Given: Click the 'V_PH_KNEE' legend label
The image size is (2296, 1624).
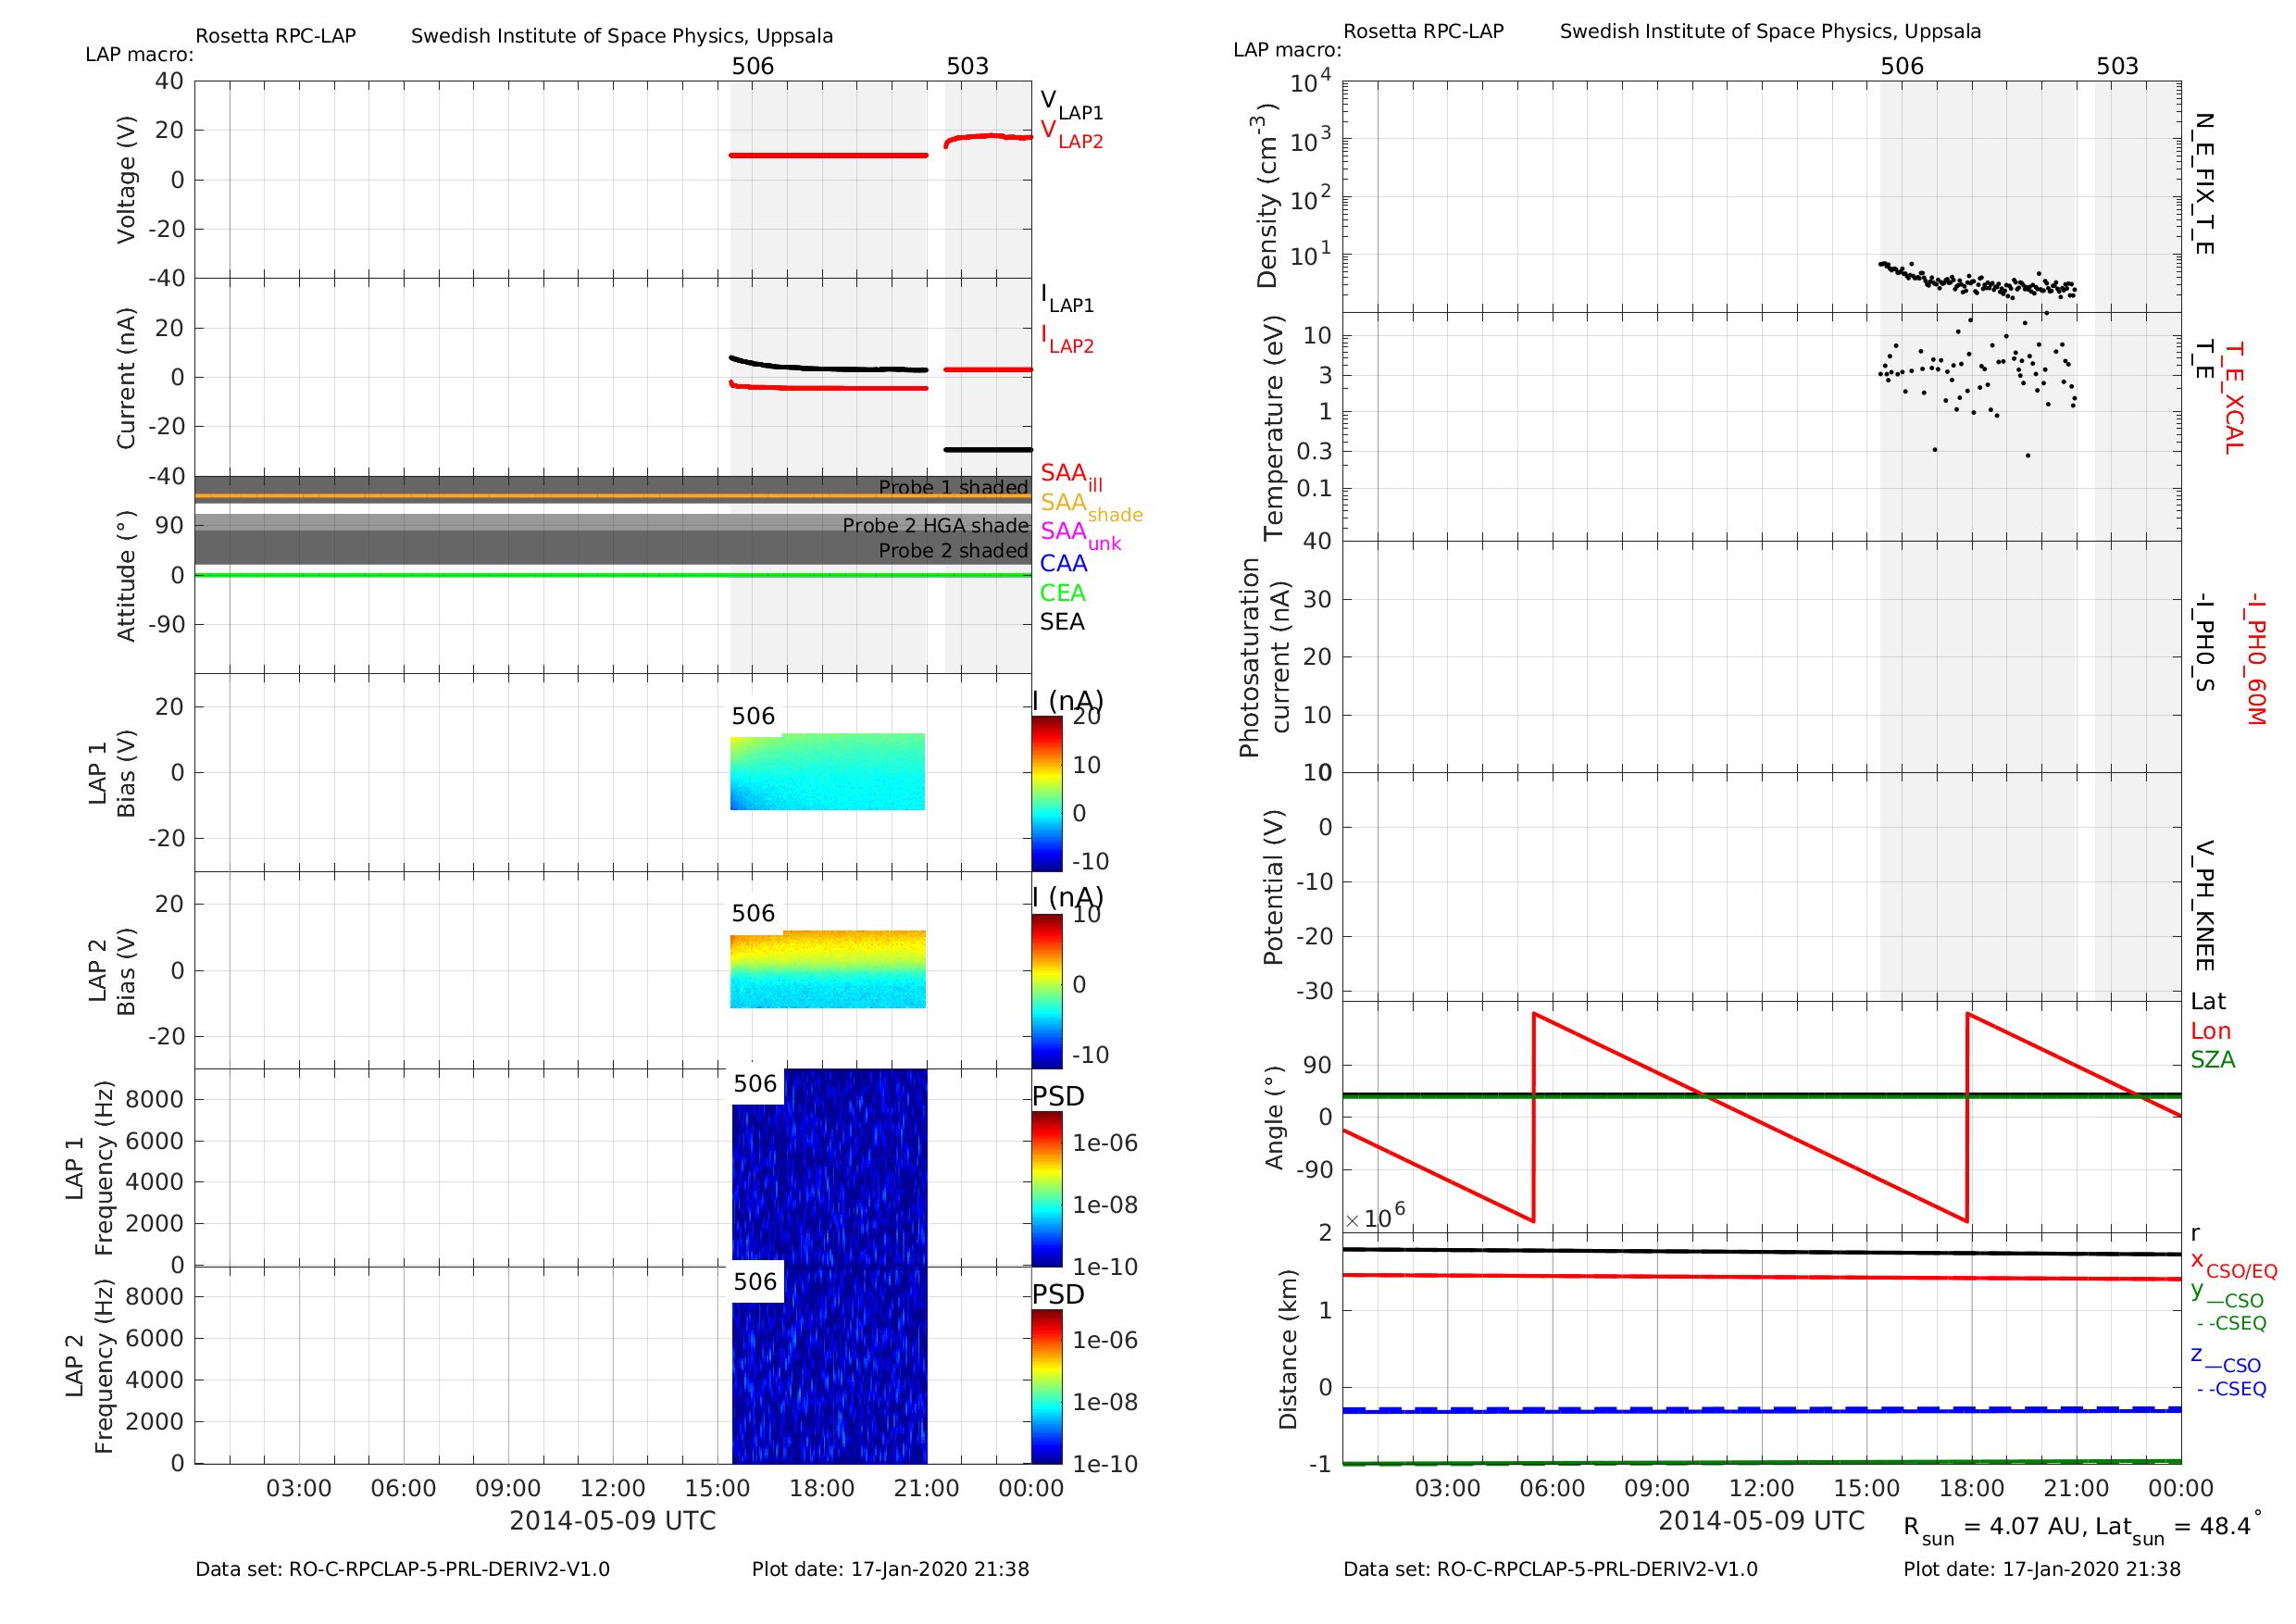Looking at the screenshot, I should coord(2203,906).
